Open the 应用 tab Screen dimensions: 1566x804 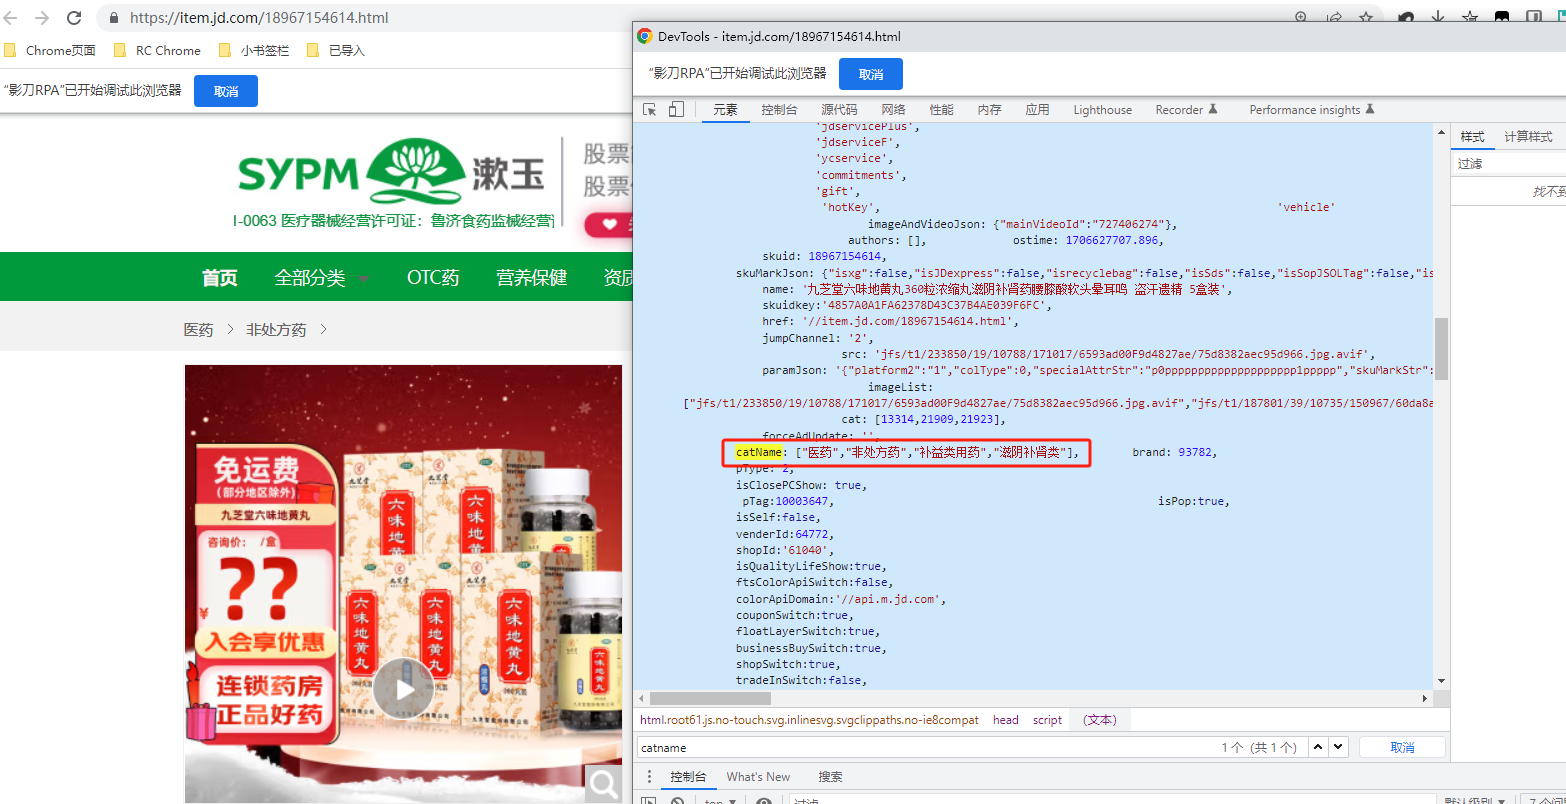[1037, 110]
